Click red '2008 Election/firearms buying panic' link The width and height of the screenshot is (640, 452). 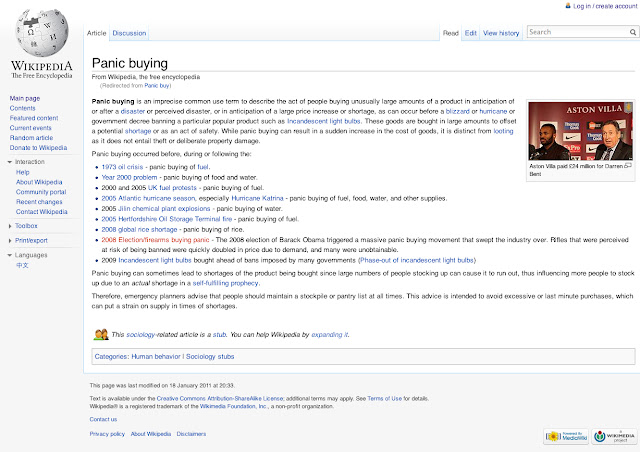click(156, 240)
